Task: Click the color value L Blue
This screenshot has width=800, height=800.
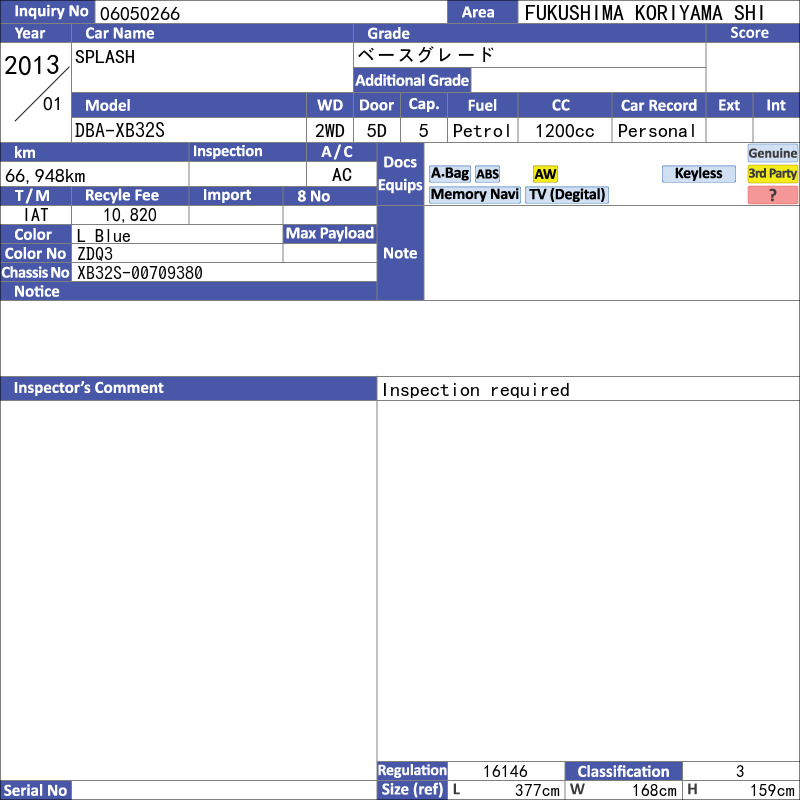Action: pyautogui.click(x=104, y=235)
